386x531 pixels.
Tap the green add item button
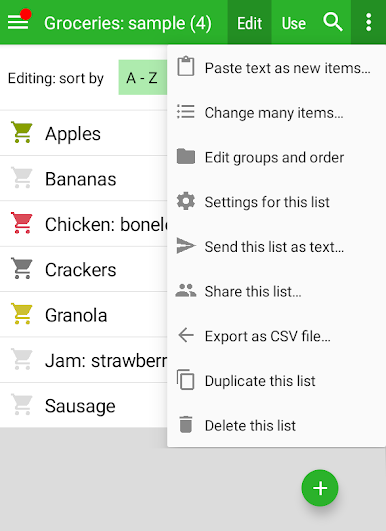(x=320, y=488)
